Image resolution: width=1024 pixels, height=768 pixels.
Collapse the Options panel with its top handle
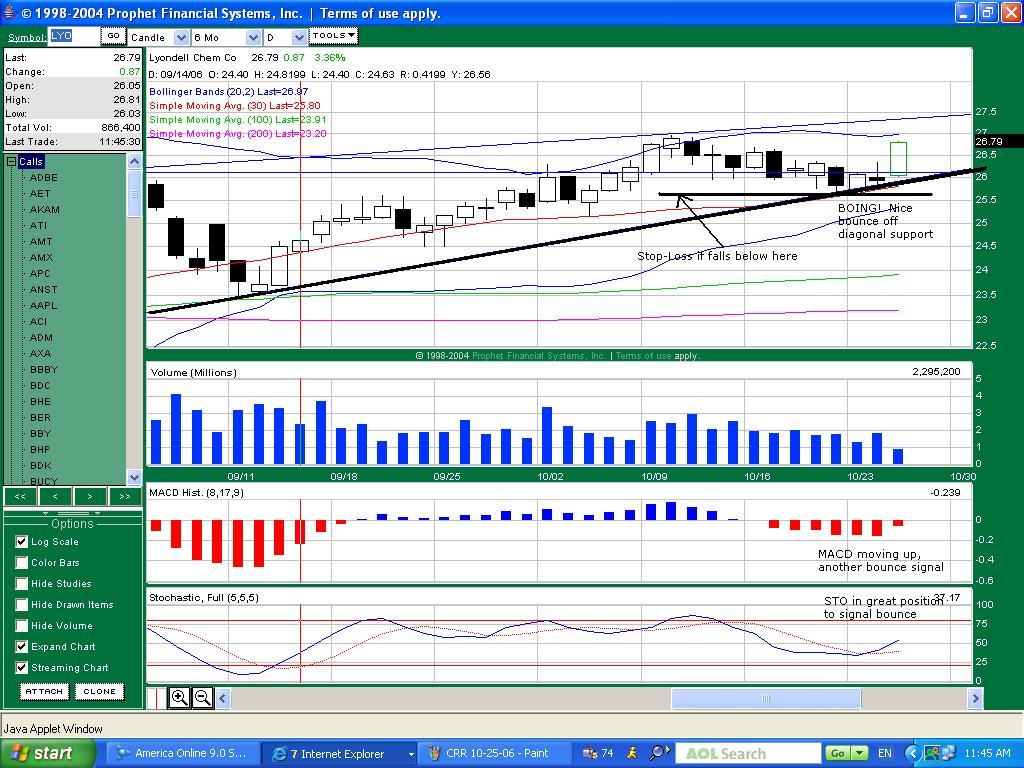pos(72,513)
